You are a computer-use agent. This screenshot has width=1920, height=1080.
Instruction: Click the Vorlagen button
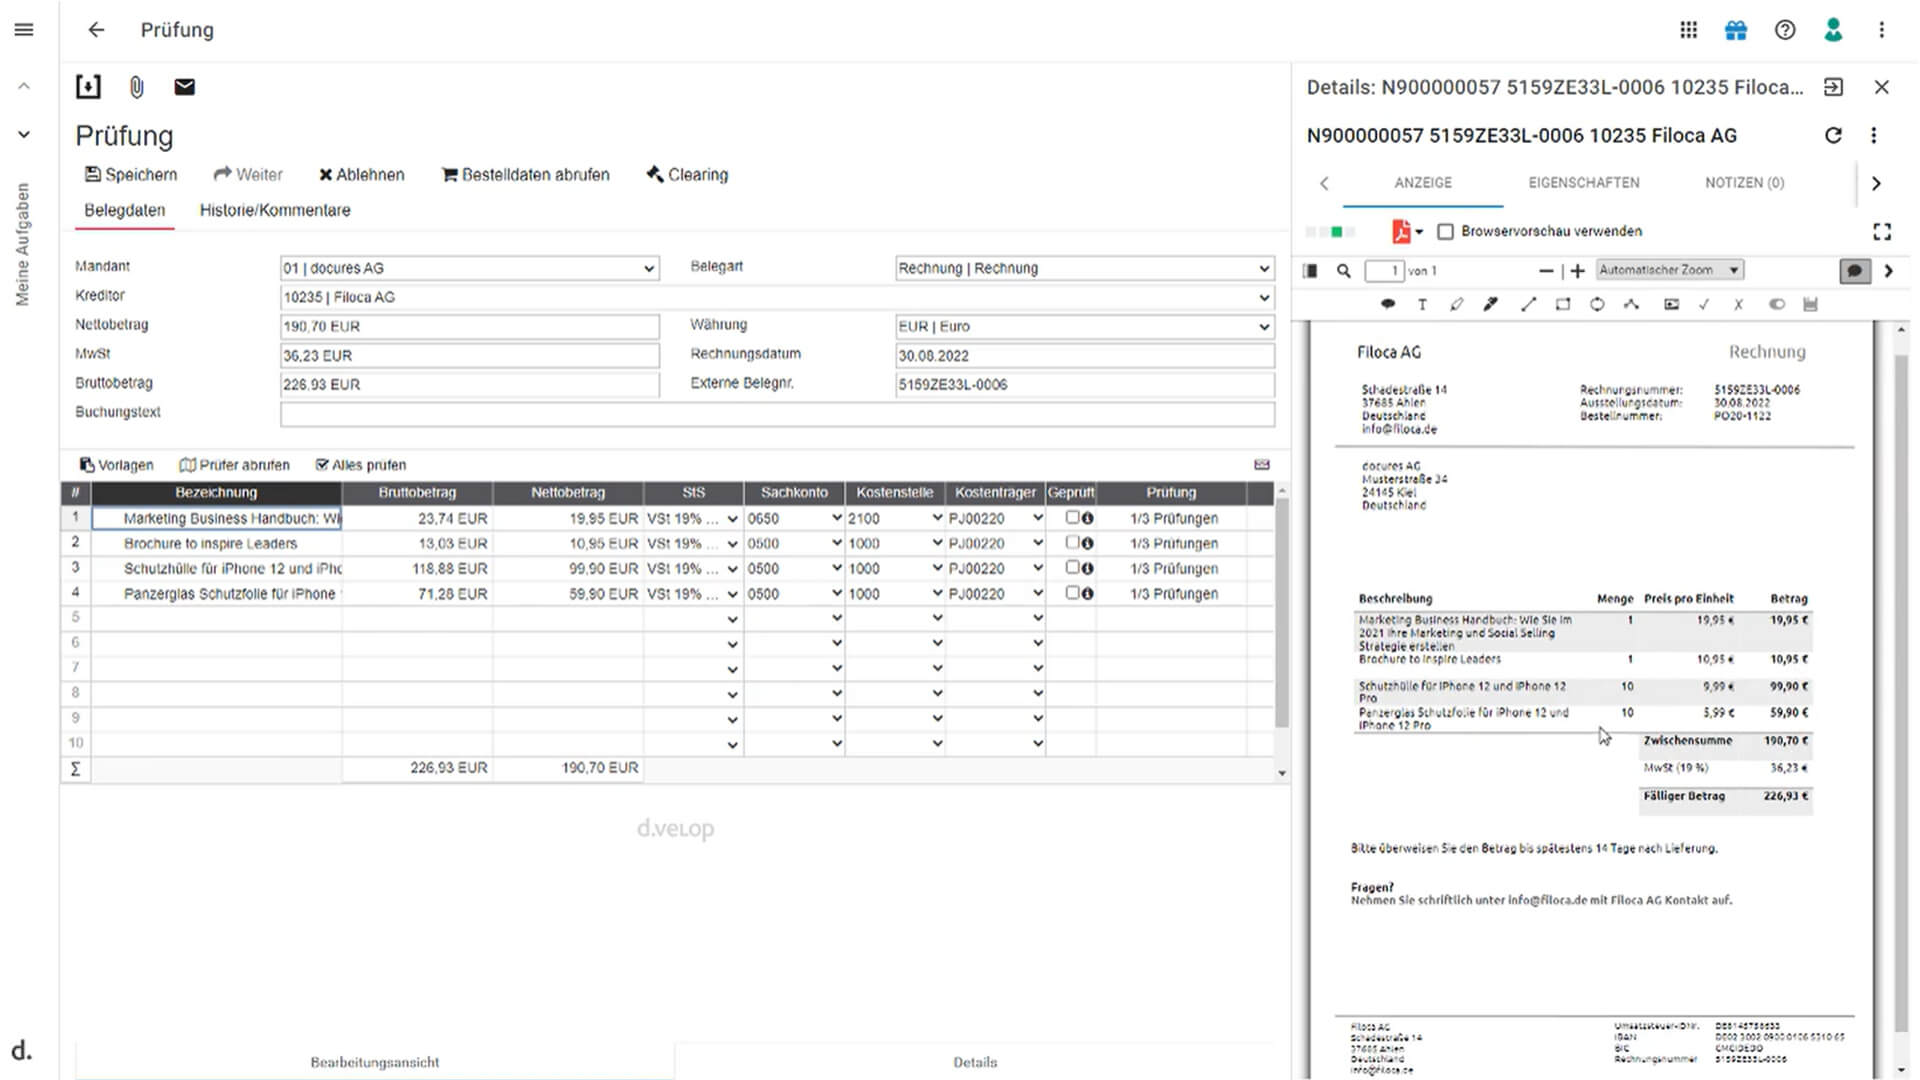tap(117, 465)
